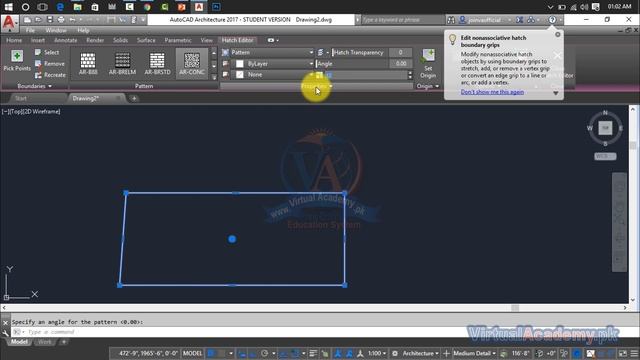Click the Open file icon in quick access toolbar
Screen dimensions: 640x360
38,20
